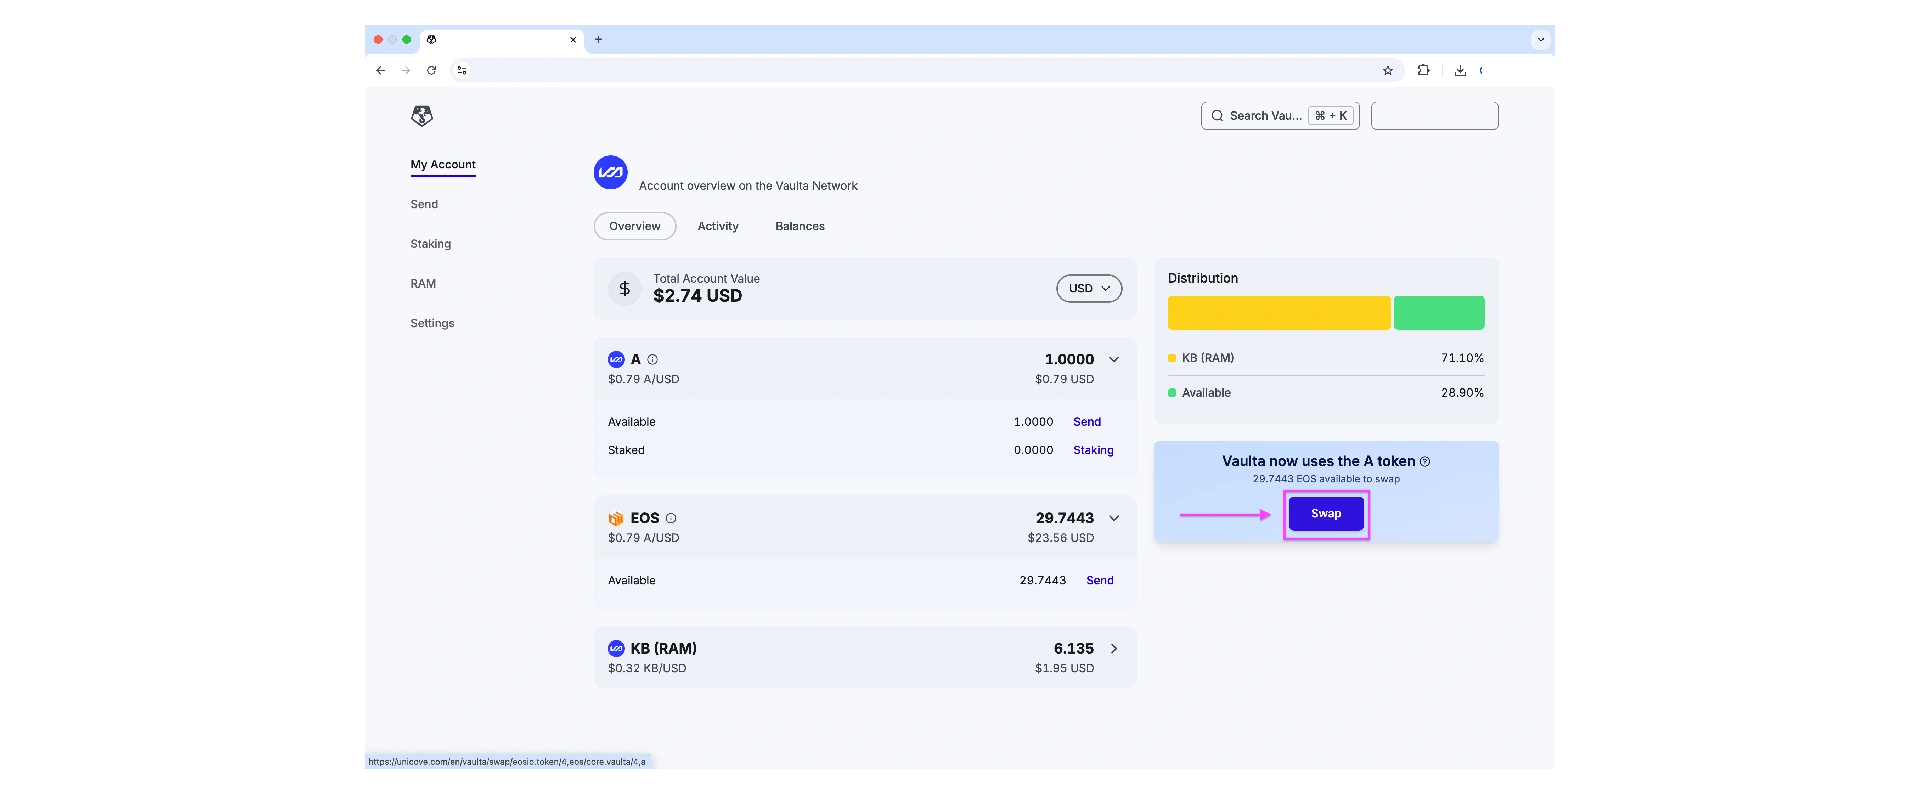Open Staking in the sidebar
Image resolution: width=1920 pixels, height=798 pixels.
(x=431, y=244)
